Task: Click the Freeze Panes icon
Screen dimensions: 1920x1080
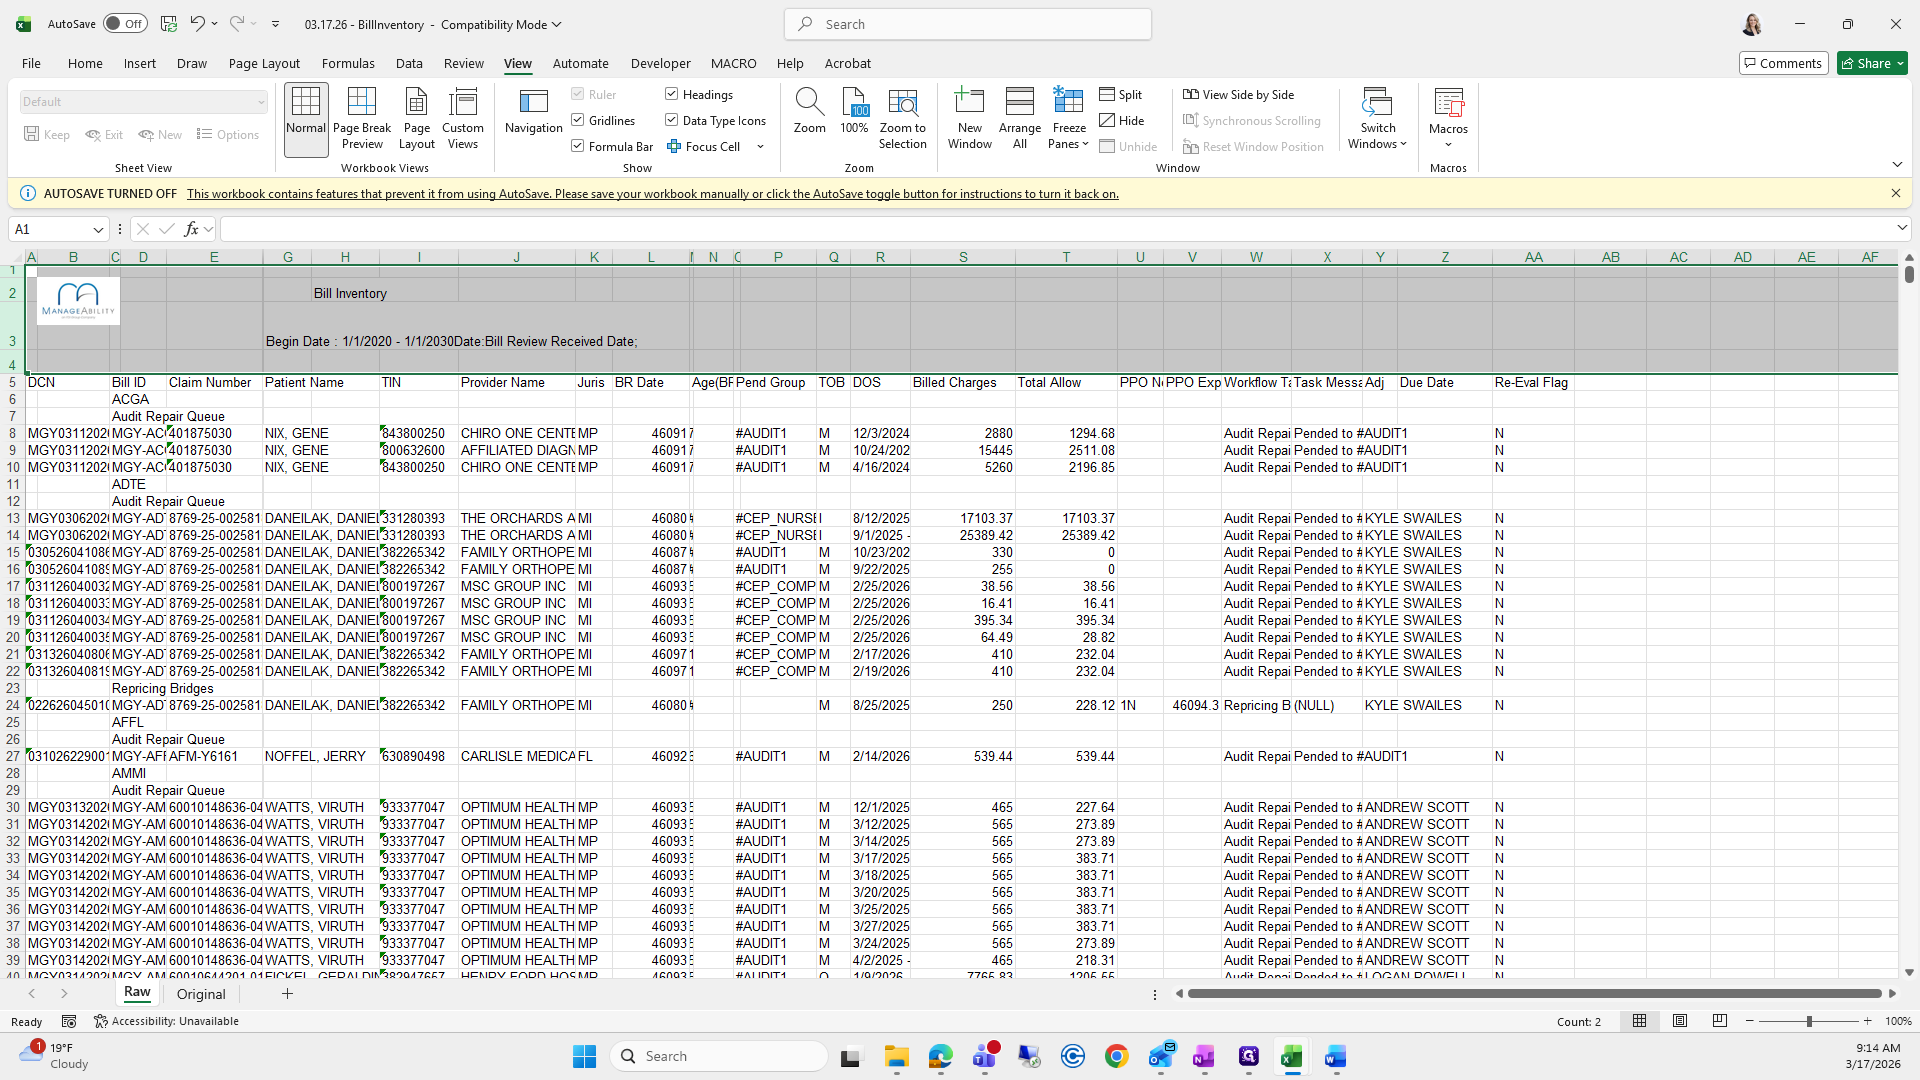Action: [1068, 102]
